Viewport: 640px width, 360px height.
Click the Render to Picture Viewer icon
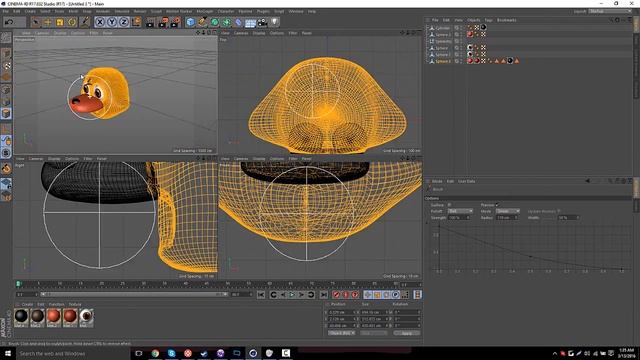coord(163,22)
